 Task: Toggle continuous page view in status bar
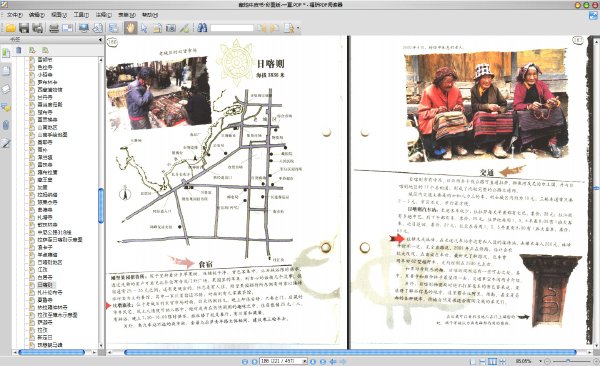click(x=483, y=361)
